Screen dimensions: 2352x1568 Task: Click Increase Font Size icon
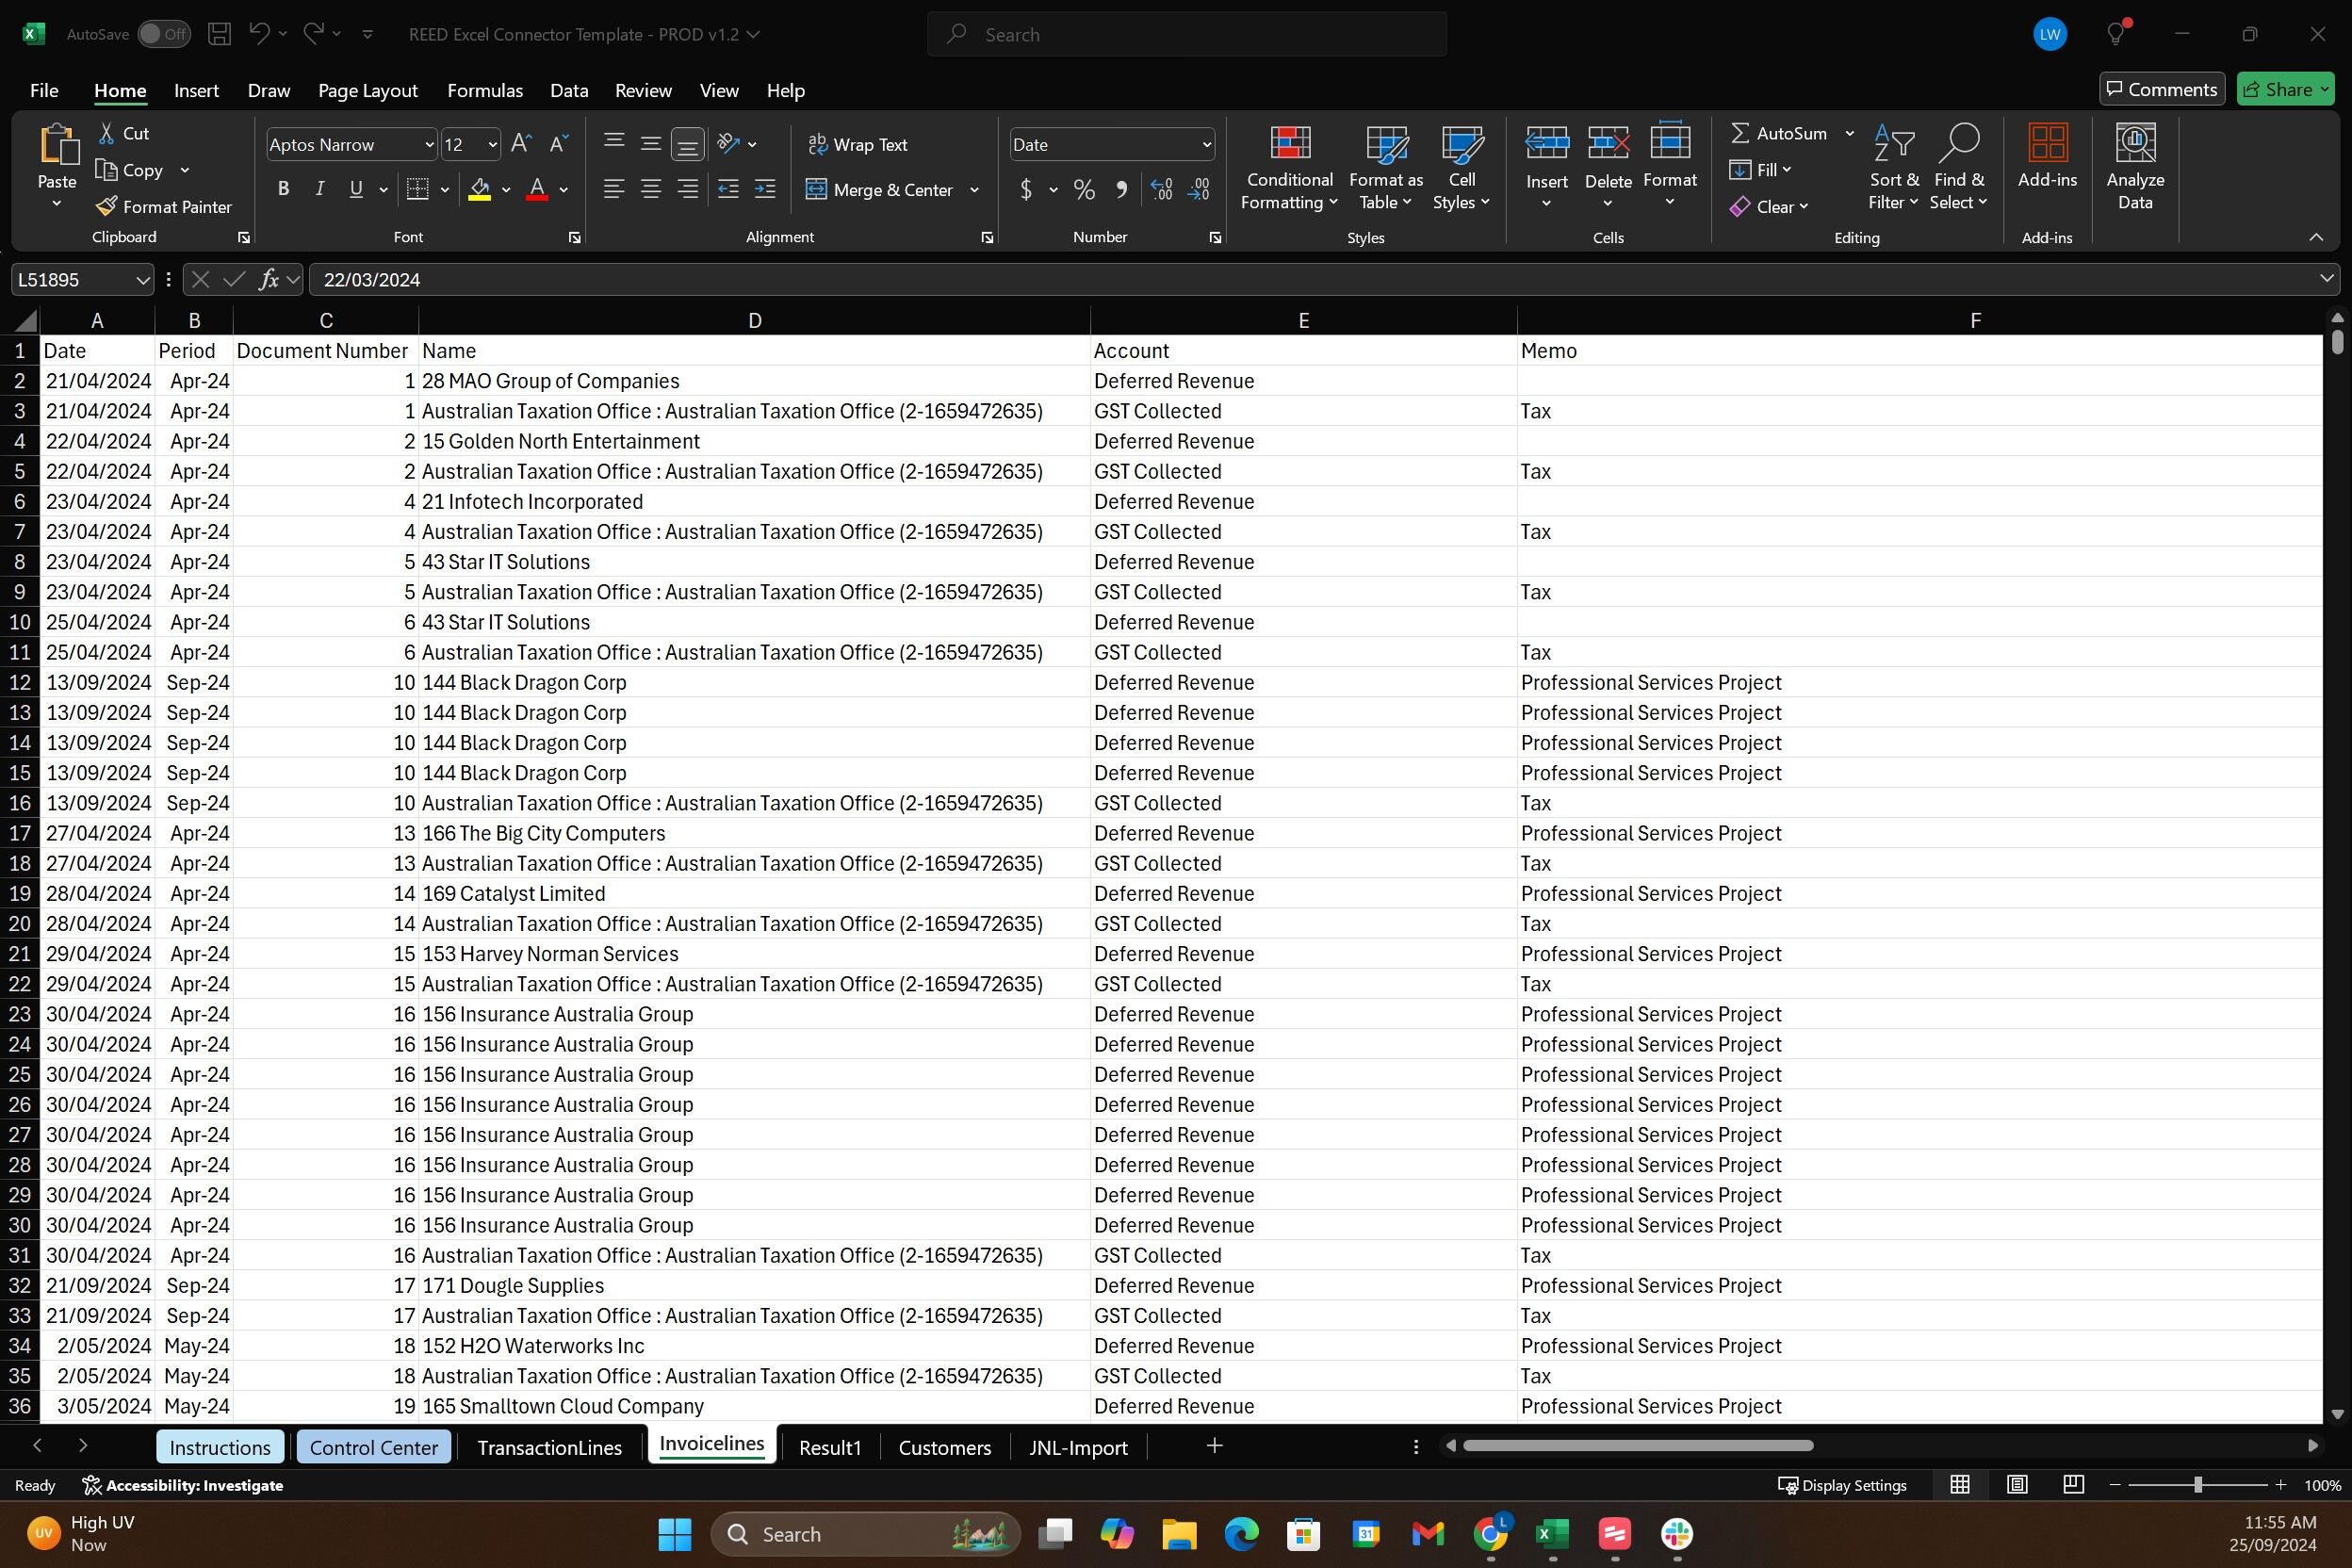point(520,144)
